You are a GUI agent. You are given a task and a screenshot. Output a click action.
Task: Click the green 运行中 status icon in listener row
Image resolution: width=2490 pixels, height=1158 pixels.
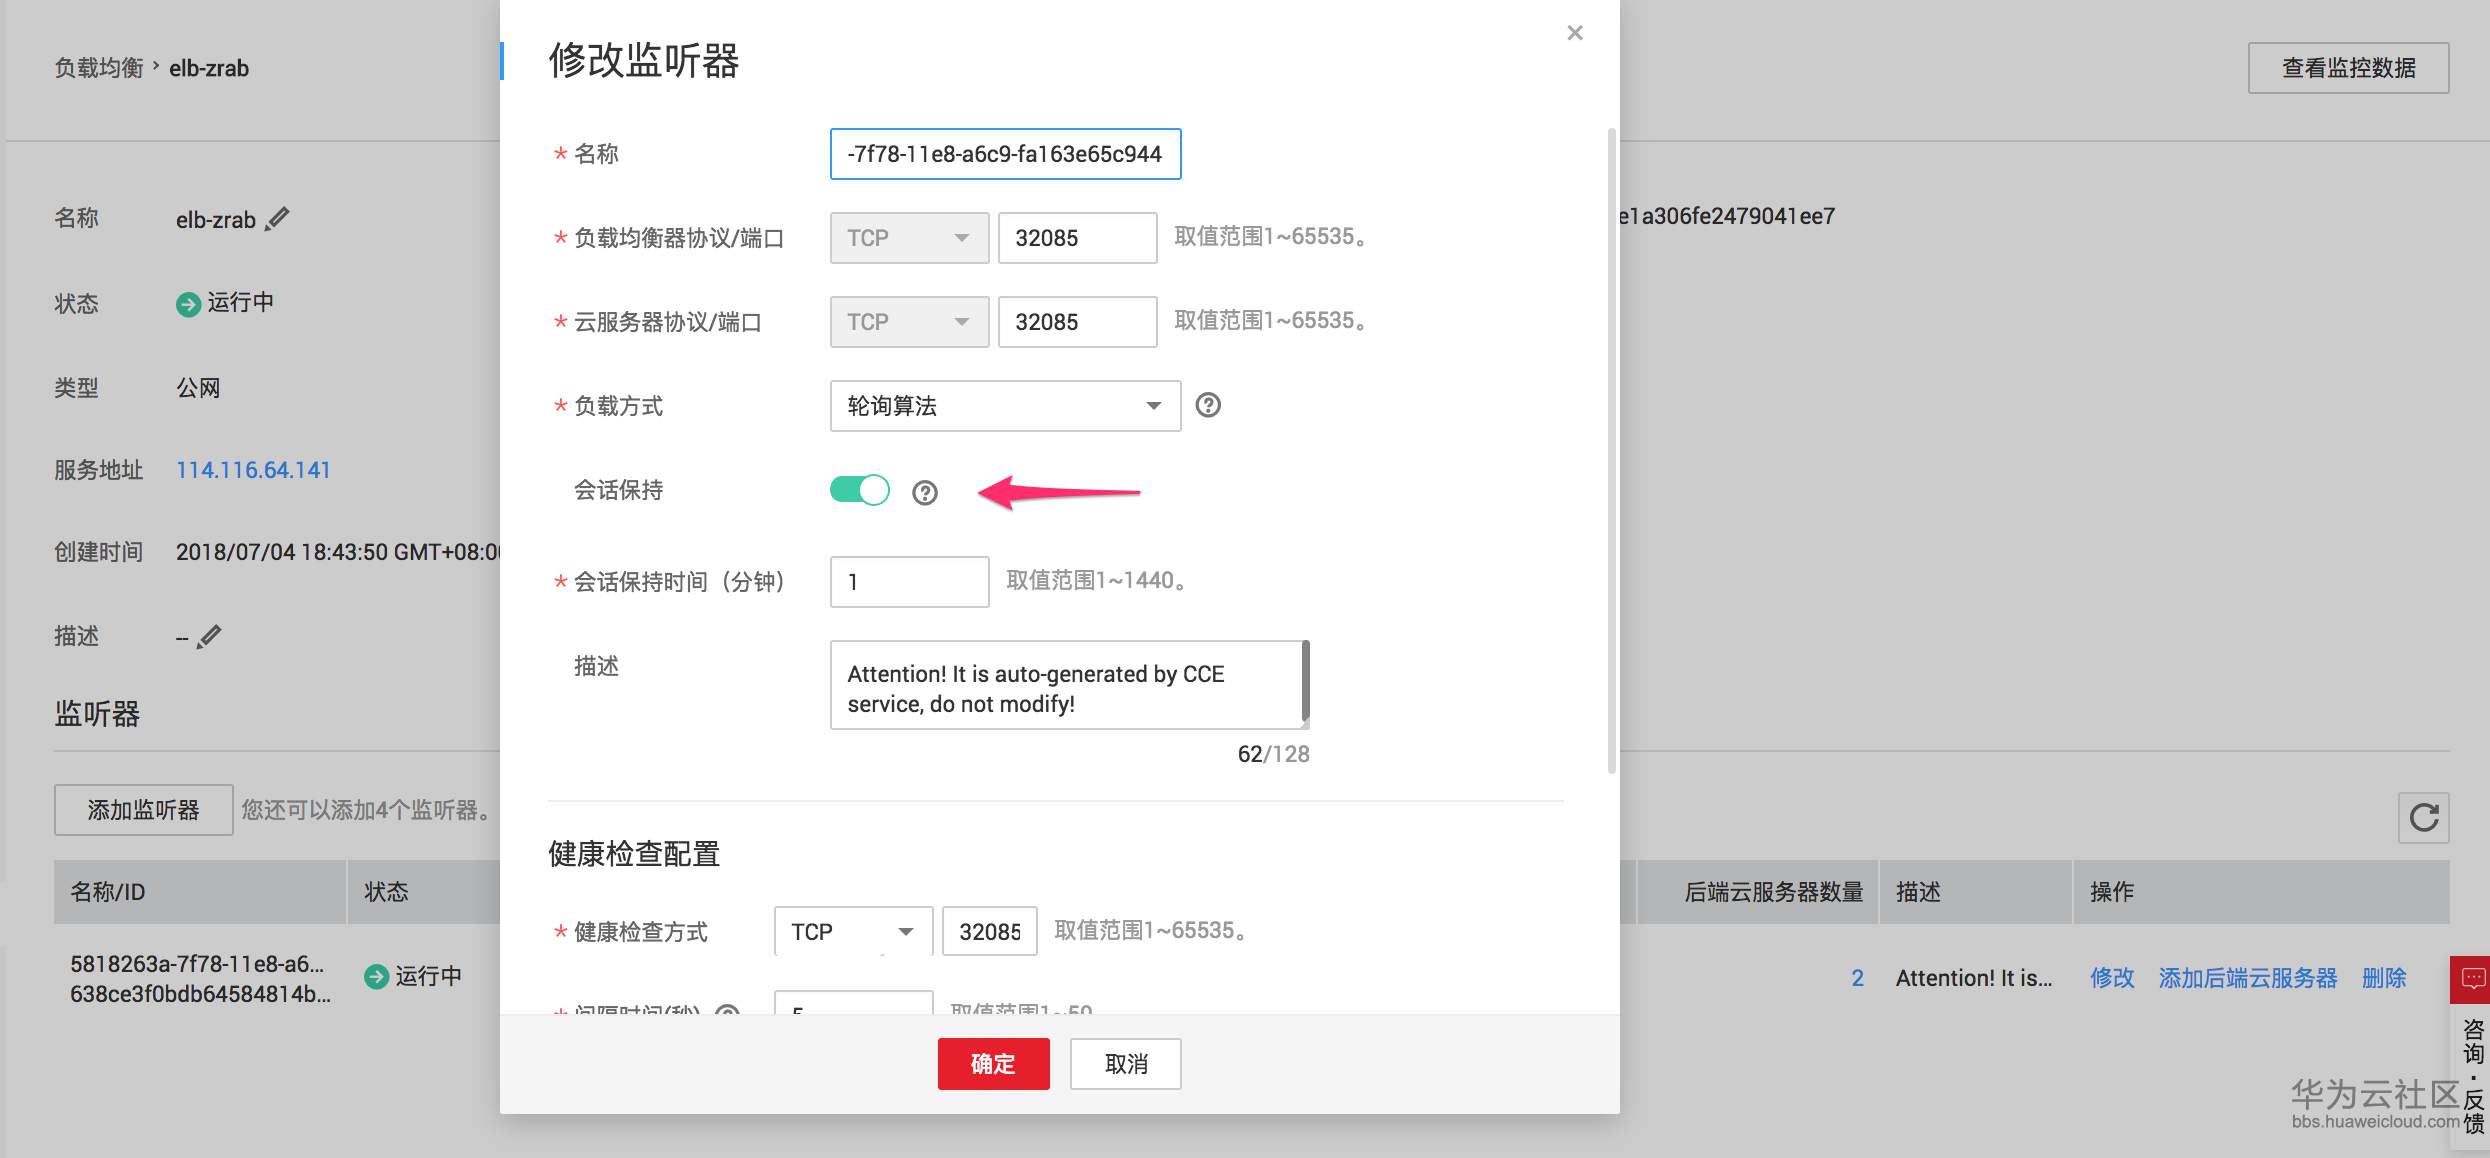click(x=376, y=977)
